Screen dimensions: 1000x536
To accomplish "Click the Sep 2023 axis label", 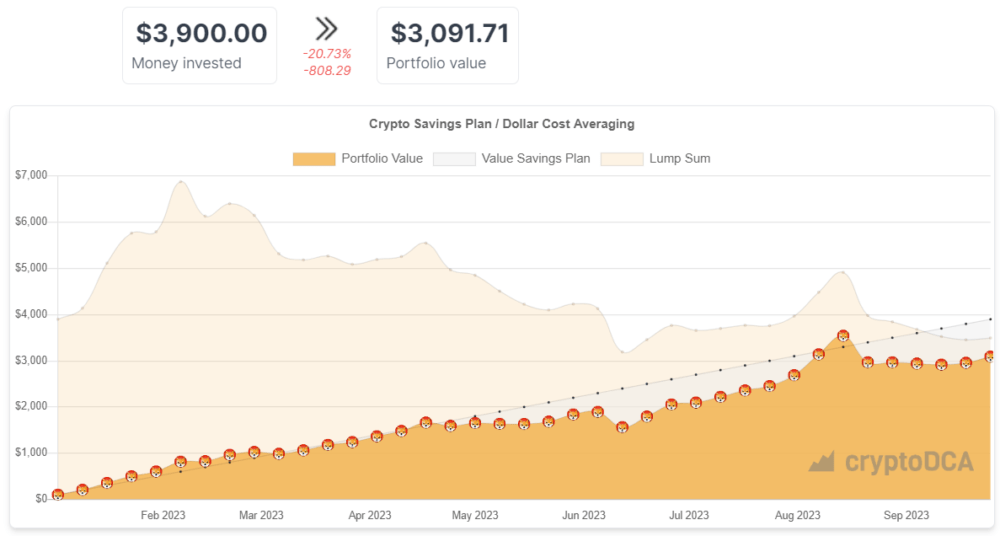I will click(x=906, y=515).
